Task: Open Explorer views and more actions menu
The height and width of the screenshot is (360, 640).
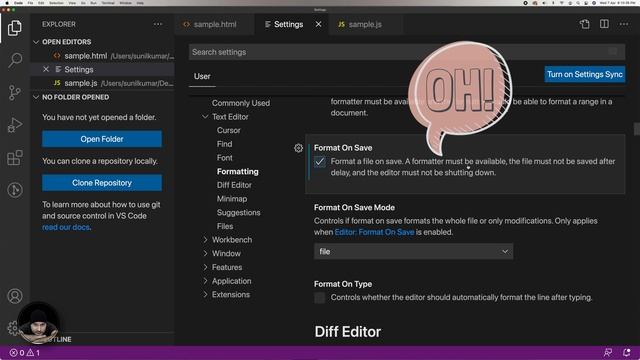Action: [x=158, y=24]
